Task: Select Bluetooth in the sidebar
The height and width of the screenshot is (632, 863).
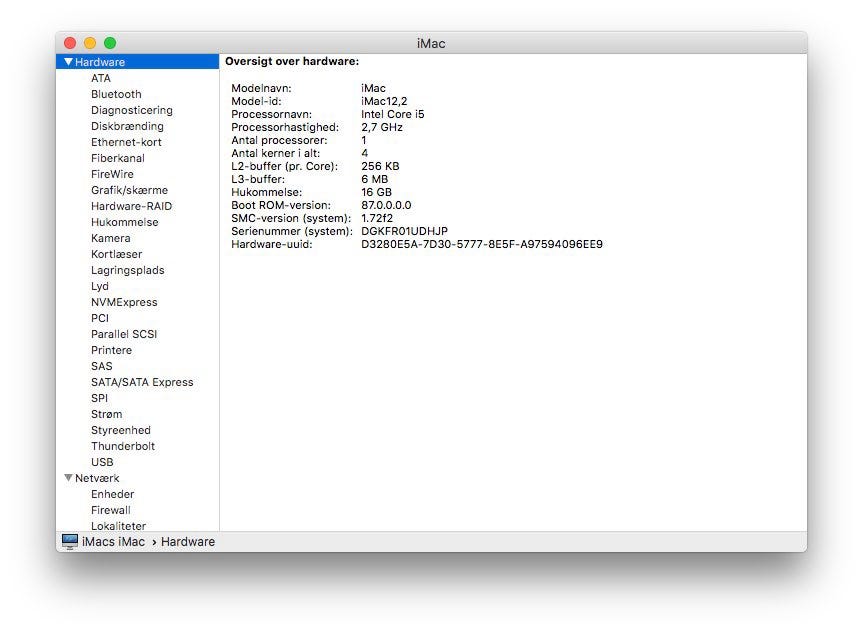Action: 116,94
